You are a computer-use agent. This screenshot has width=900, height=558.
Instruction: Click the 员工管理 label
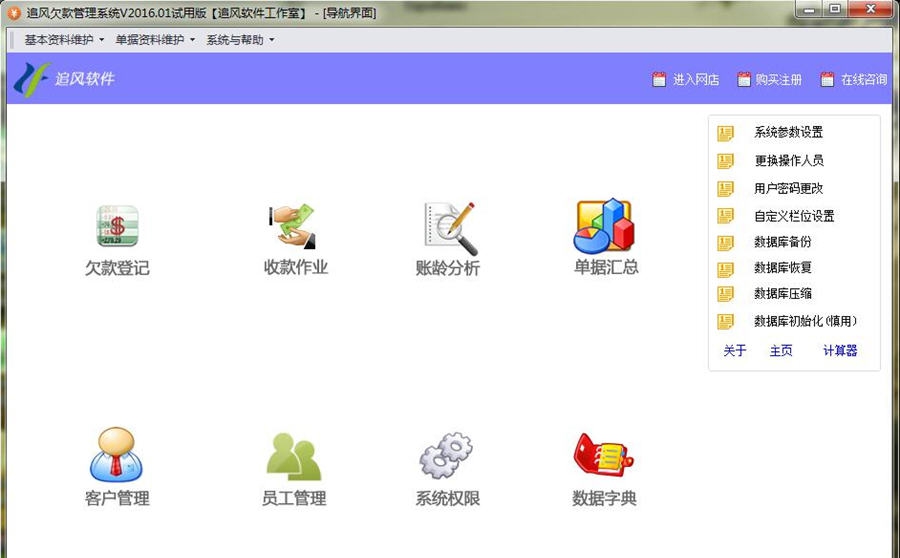(294, 498)
